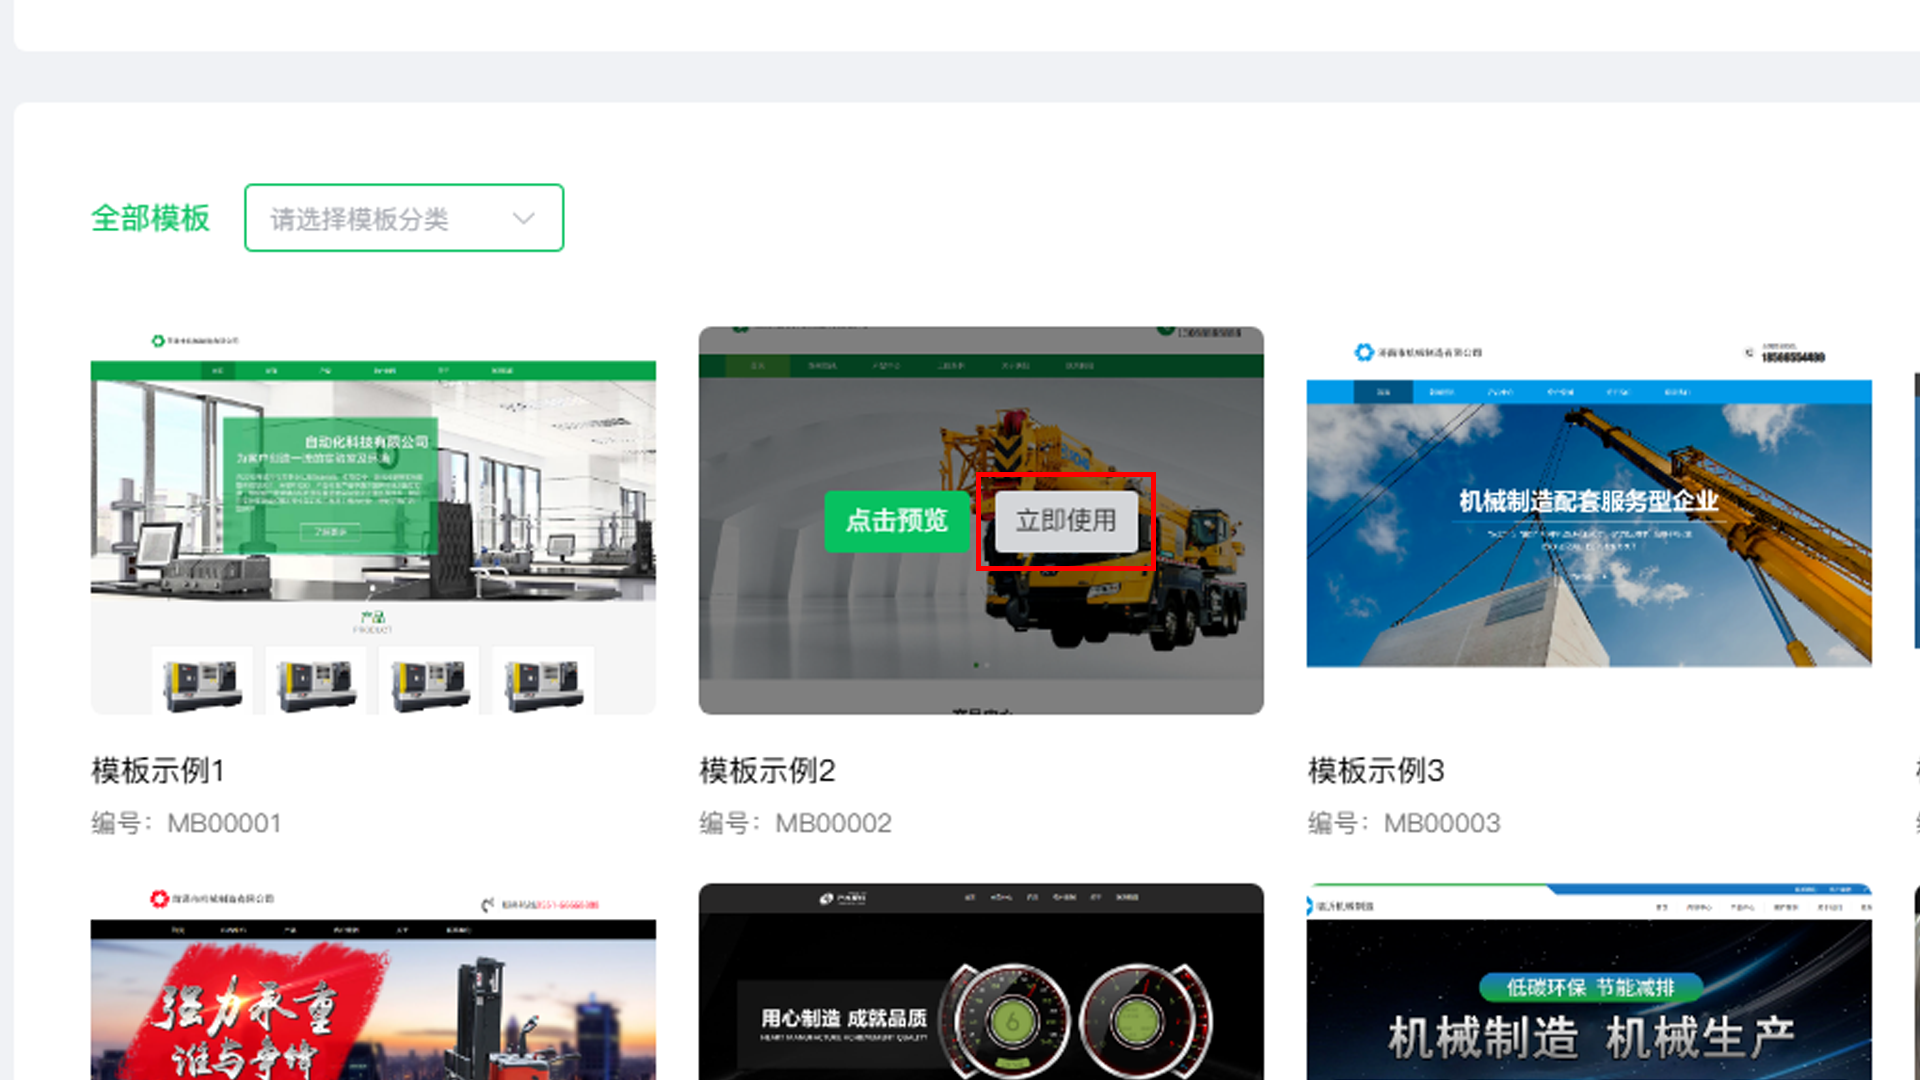Image resolution: width=1920 pixels, height=1080 pixels.
Task: Select the 全部模板 tab
Action: 150,218
